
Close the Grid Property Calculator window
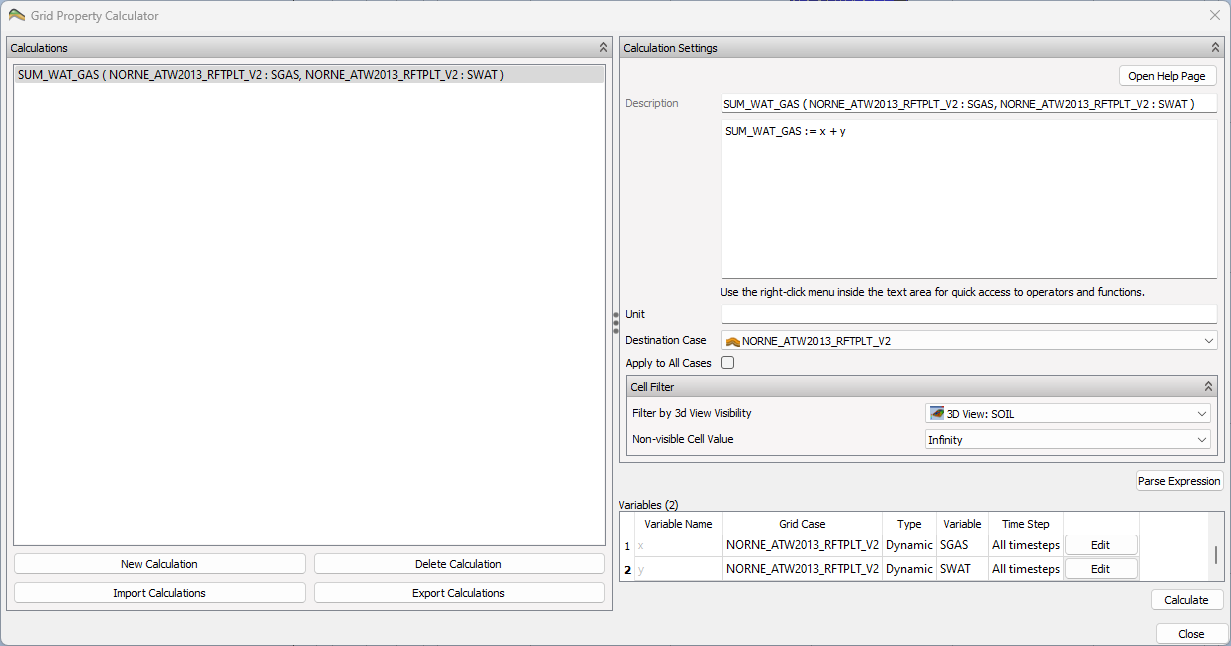[x=1215, y=15]
